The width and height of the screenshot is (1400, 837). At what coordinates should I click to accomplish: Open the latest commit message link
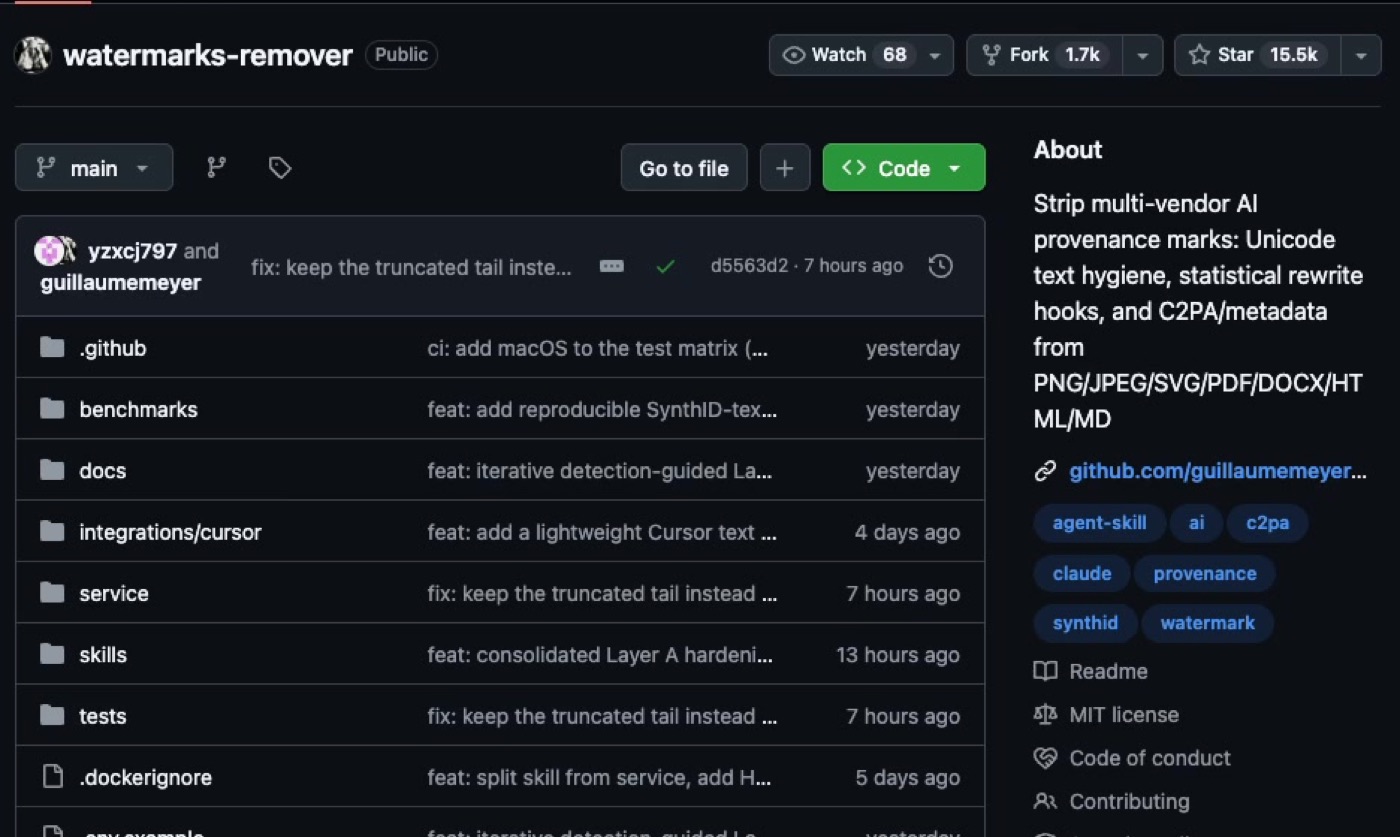(x=411, y=267)
